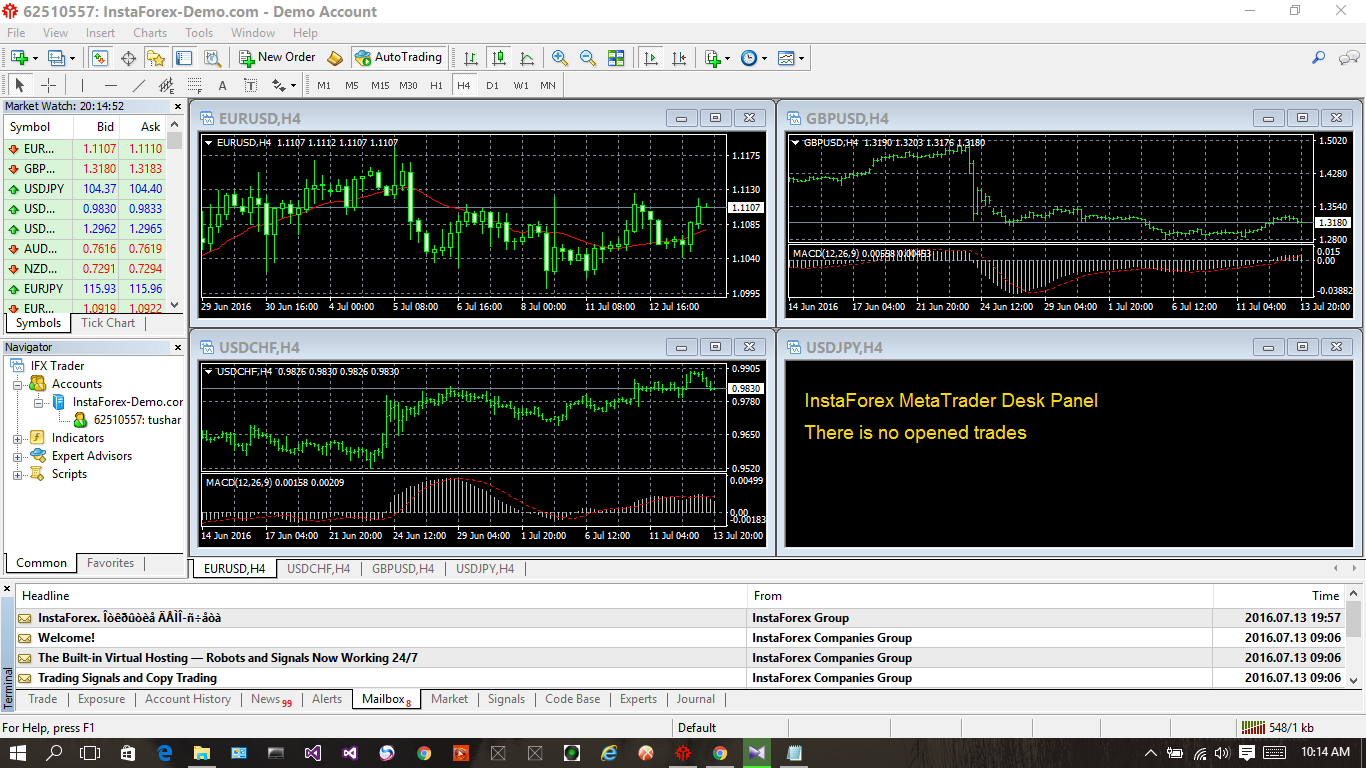Switch to the Favorites tab in Navigator

tap(110, 563)
